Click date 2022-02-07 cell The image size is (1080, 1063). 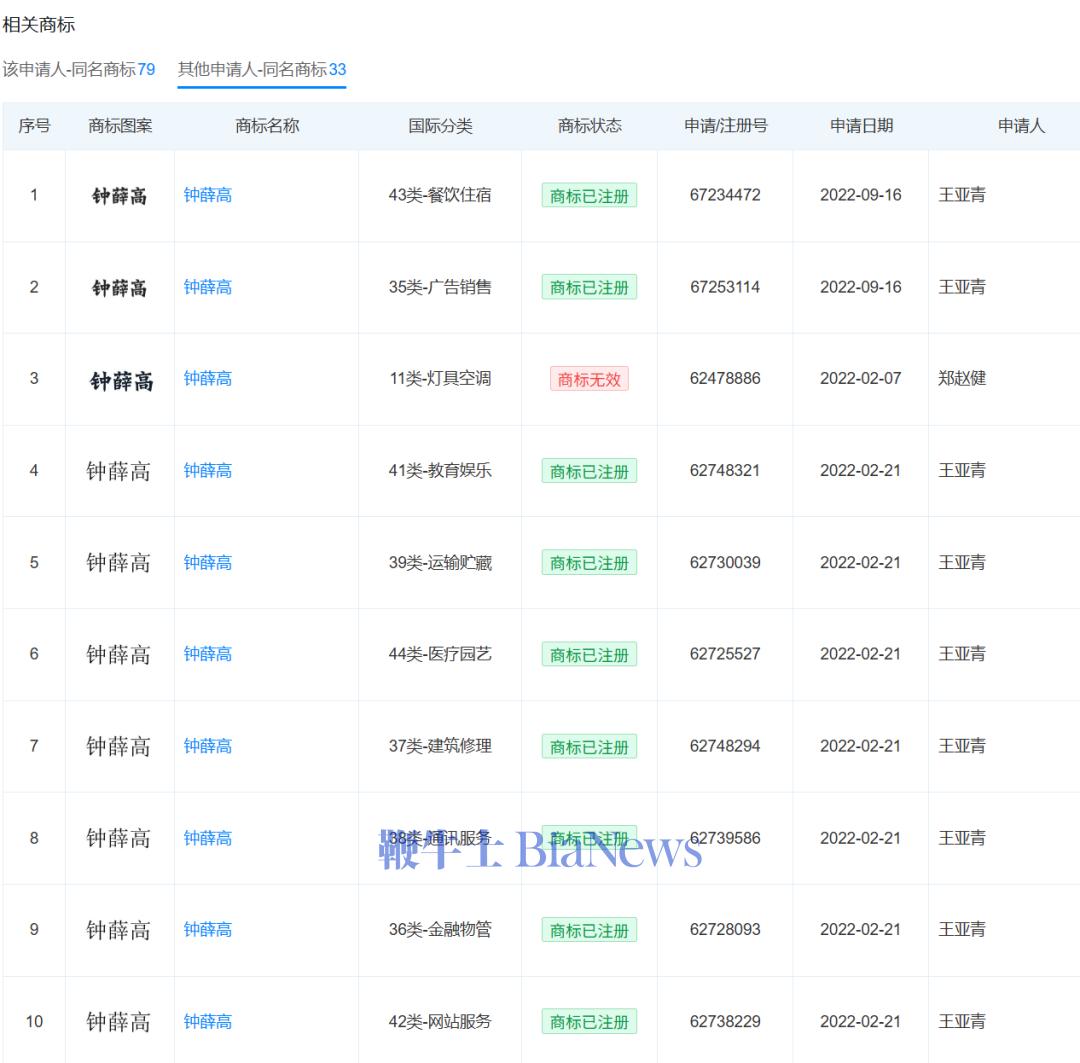coord(860,378)
